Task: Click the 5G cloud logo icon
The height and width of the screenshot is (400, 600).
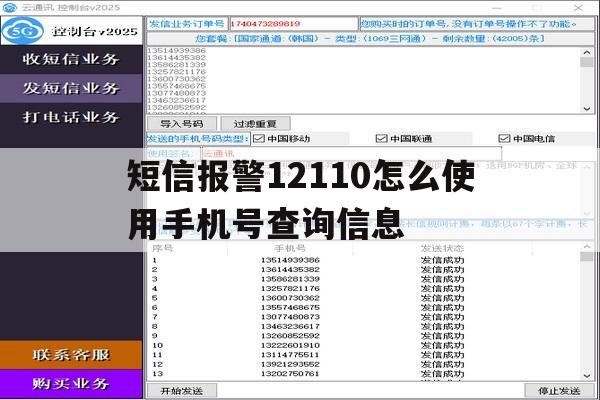Action: [x=23, y=31]
